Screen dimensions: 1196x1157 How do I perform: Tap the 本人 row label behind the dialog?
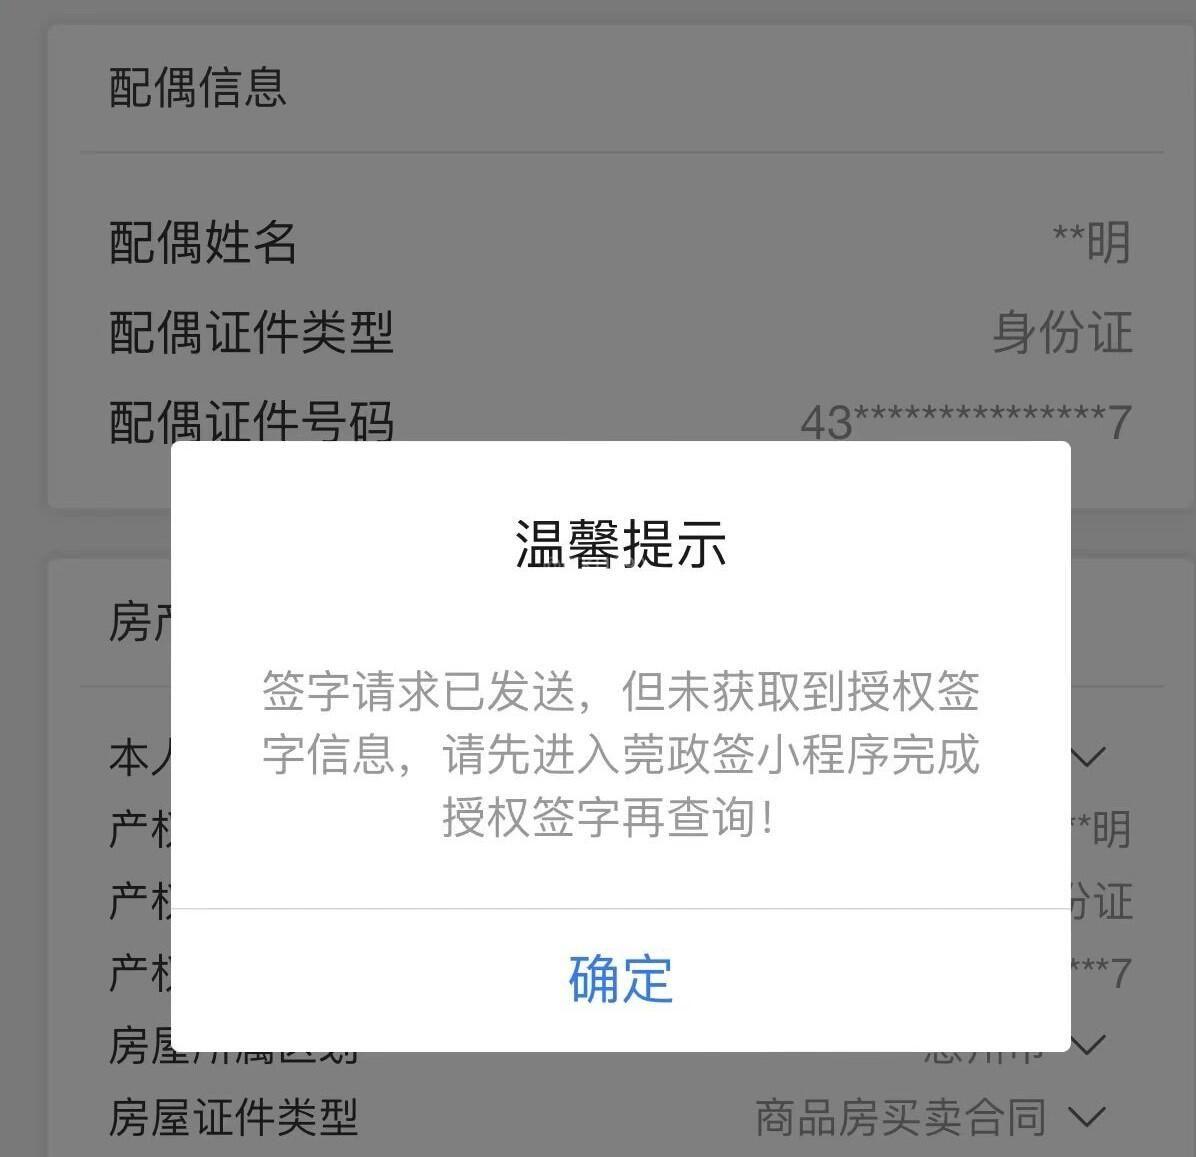click(x=140, y=757)
